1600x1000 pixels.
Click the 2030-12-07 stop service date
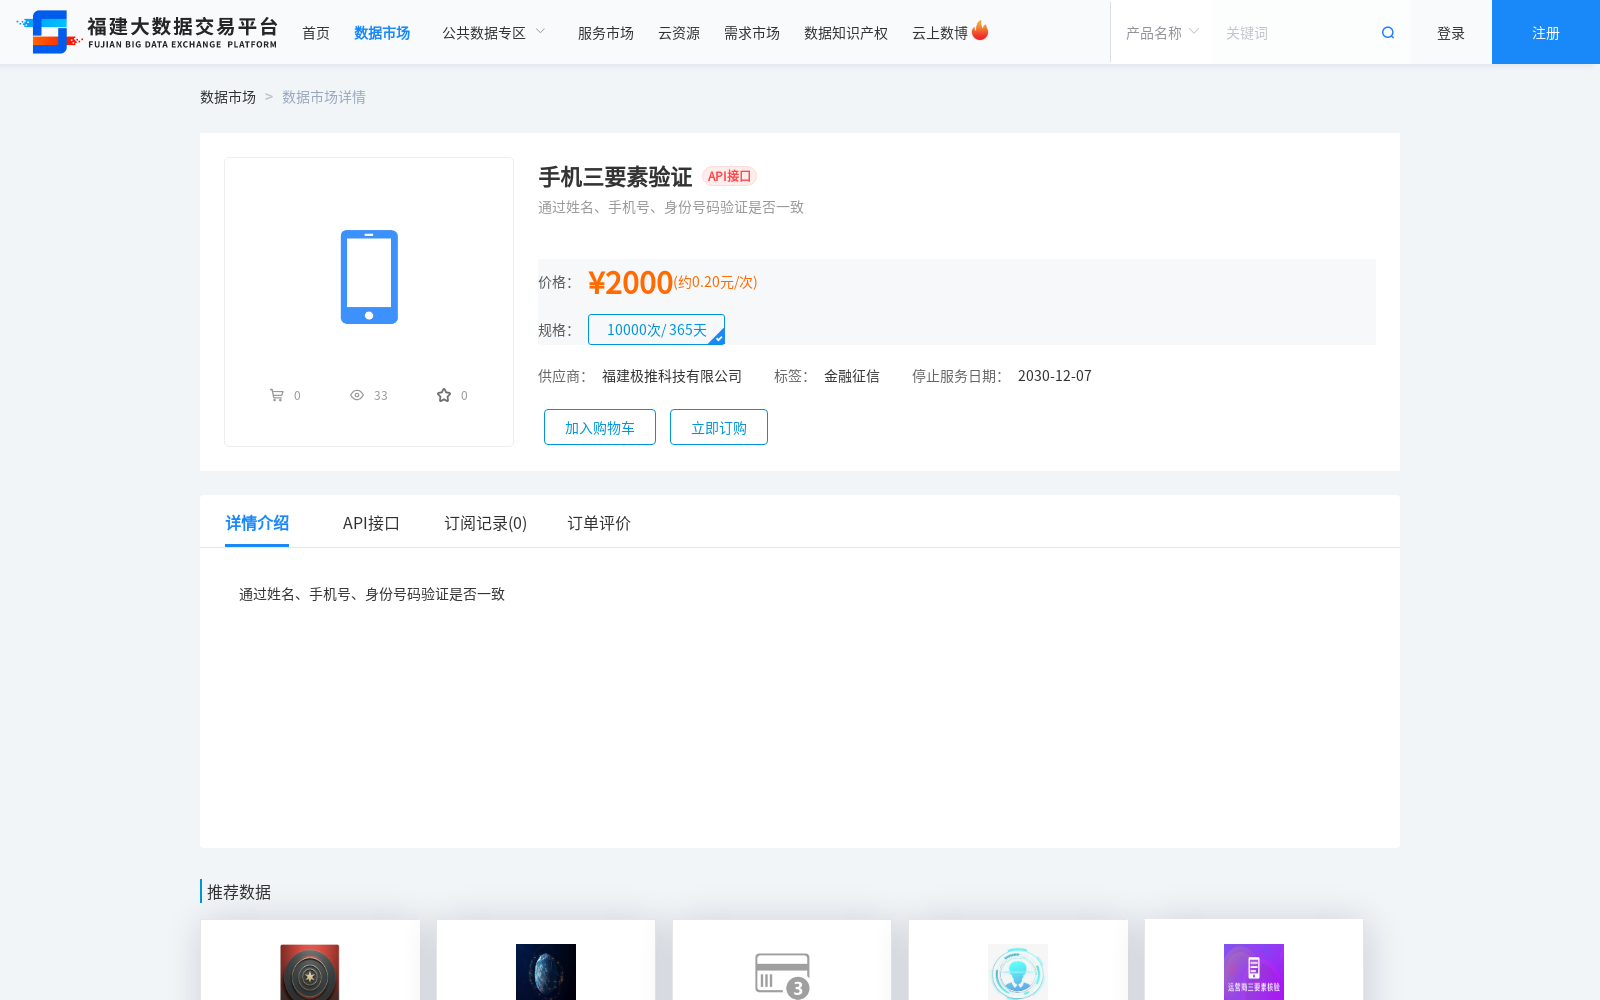click(1055, 376)
